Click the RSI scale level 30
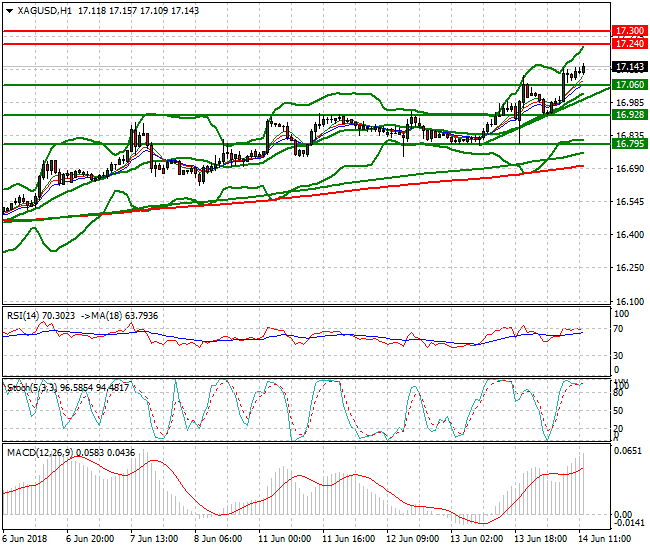This screenshot has height=550, width=650. click(x=618, y=356)
